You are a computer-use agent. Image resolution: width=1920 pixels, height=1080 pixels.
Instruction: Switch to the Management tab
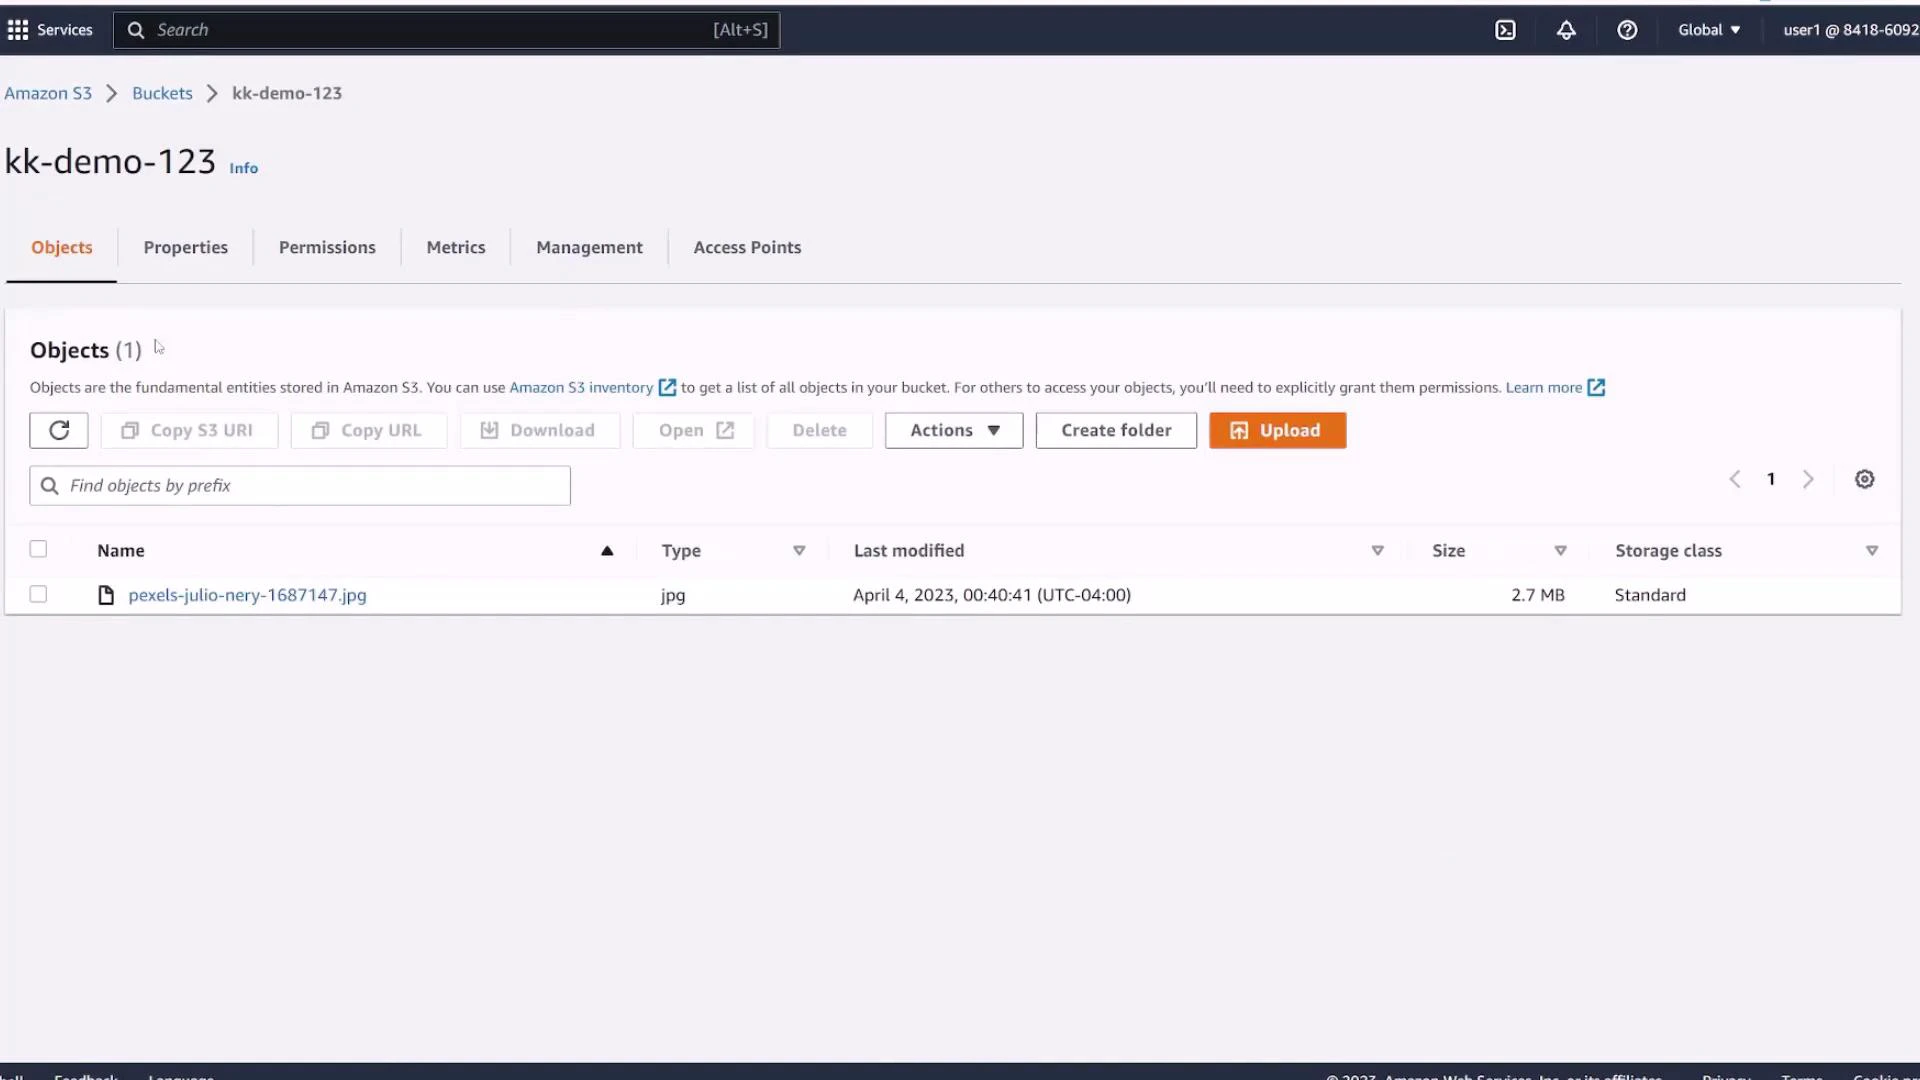589,247
